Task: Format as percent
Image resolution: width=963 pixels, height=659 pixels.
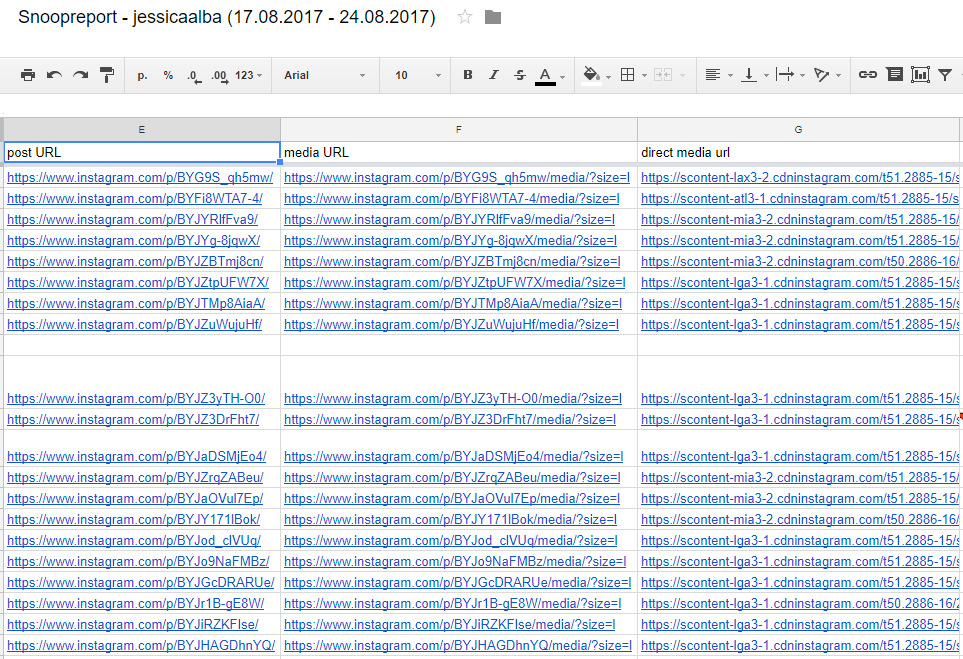Action: (x=168, y=75)
